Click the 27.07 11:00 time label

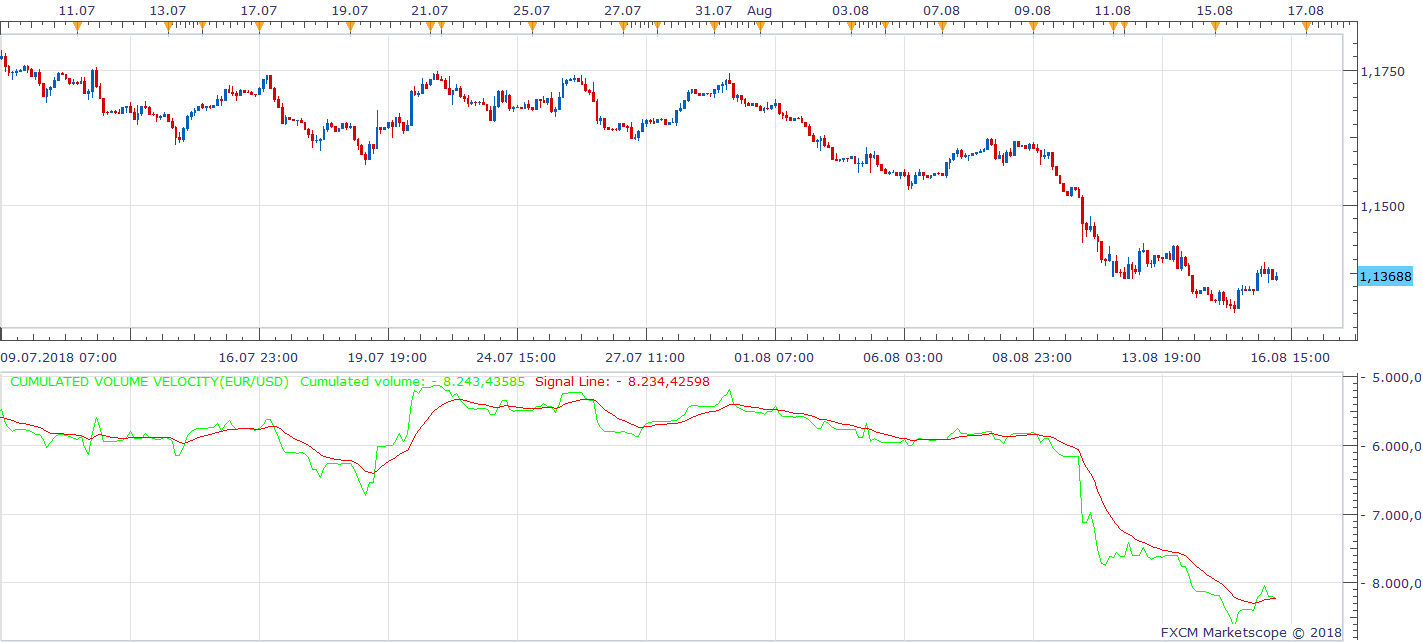645,356
